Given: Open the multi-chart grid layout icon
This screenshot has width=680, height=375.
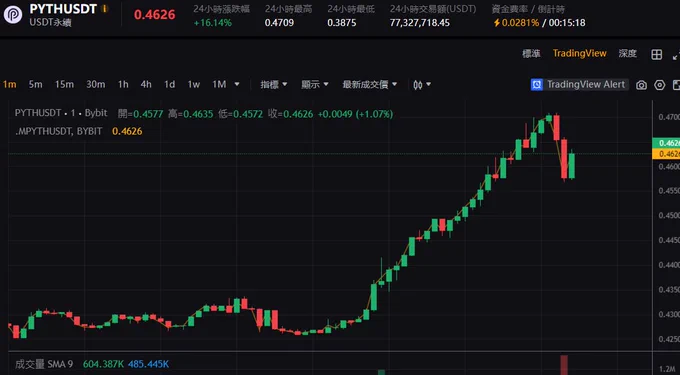Looking at the screenshot, I should [657, 54].
